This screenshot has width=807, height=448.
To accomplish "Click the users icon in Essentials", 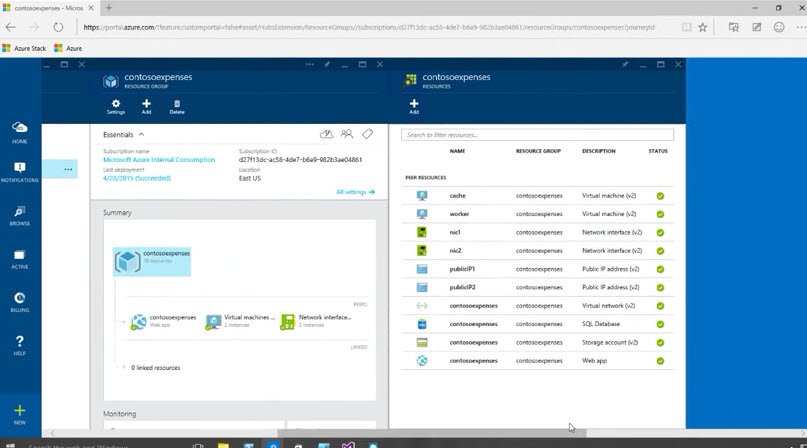I will [347, 134].
